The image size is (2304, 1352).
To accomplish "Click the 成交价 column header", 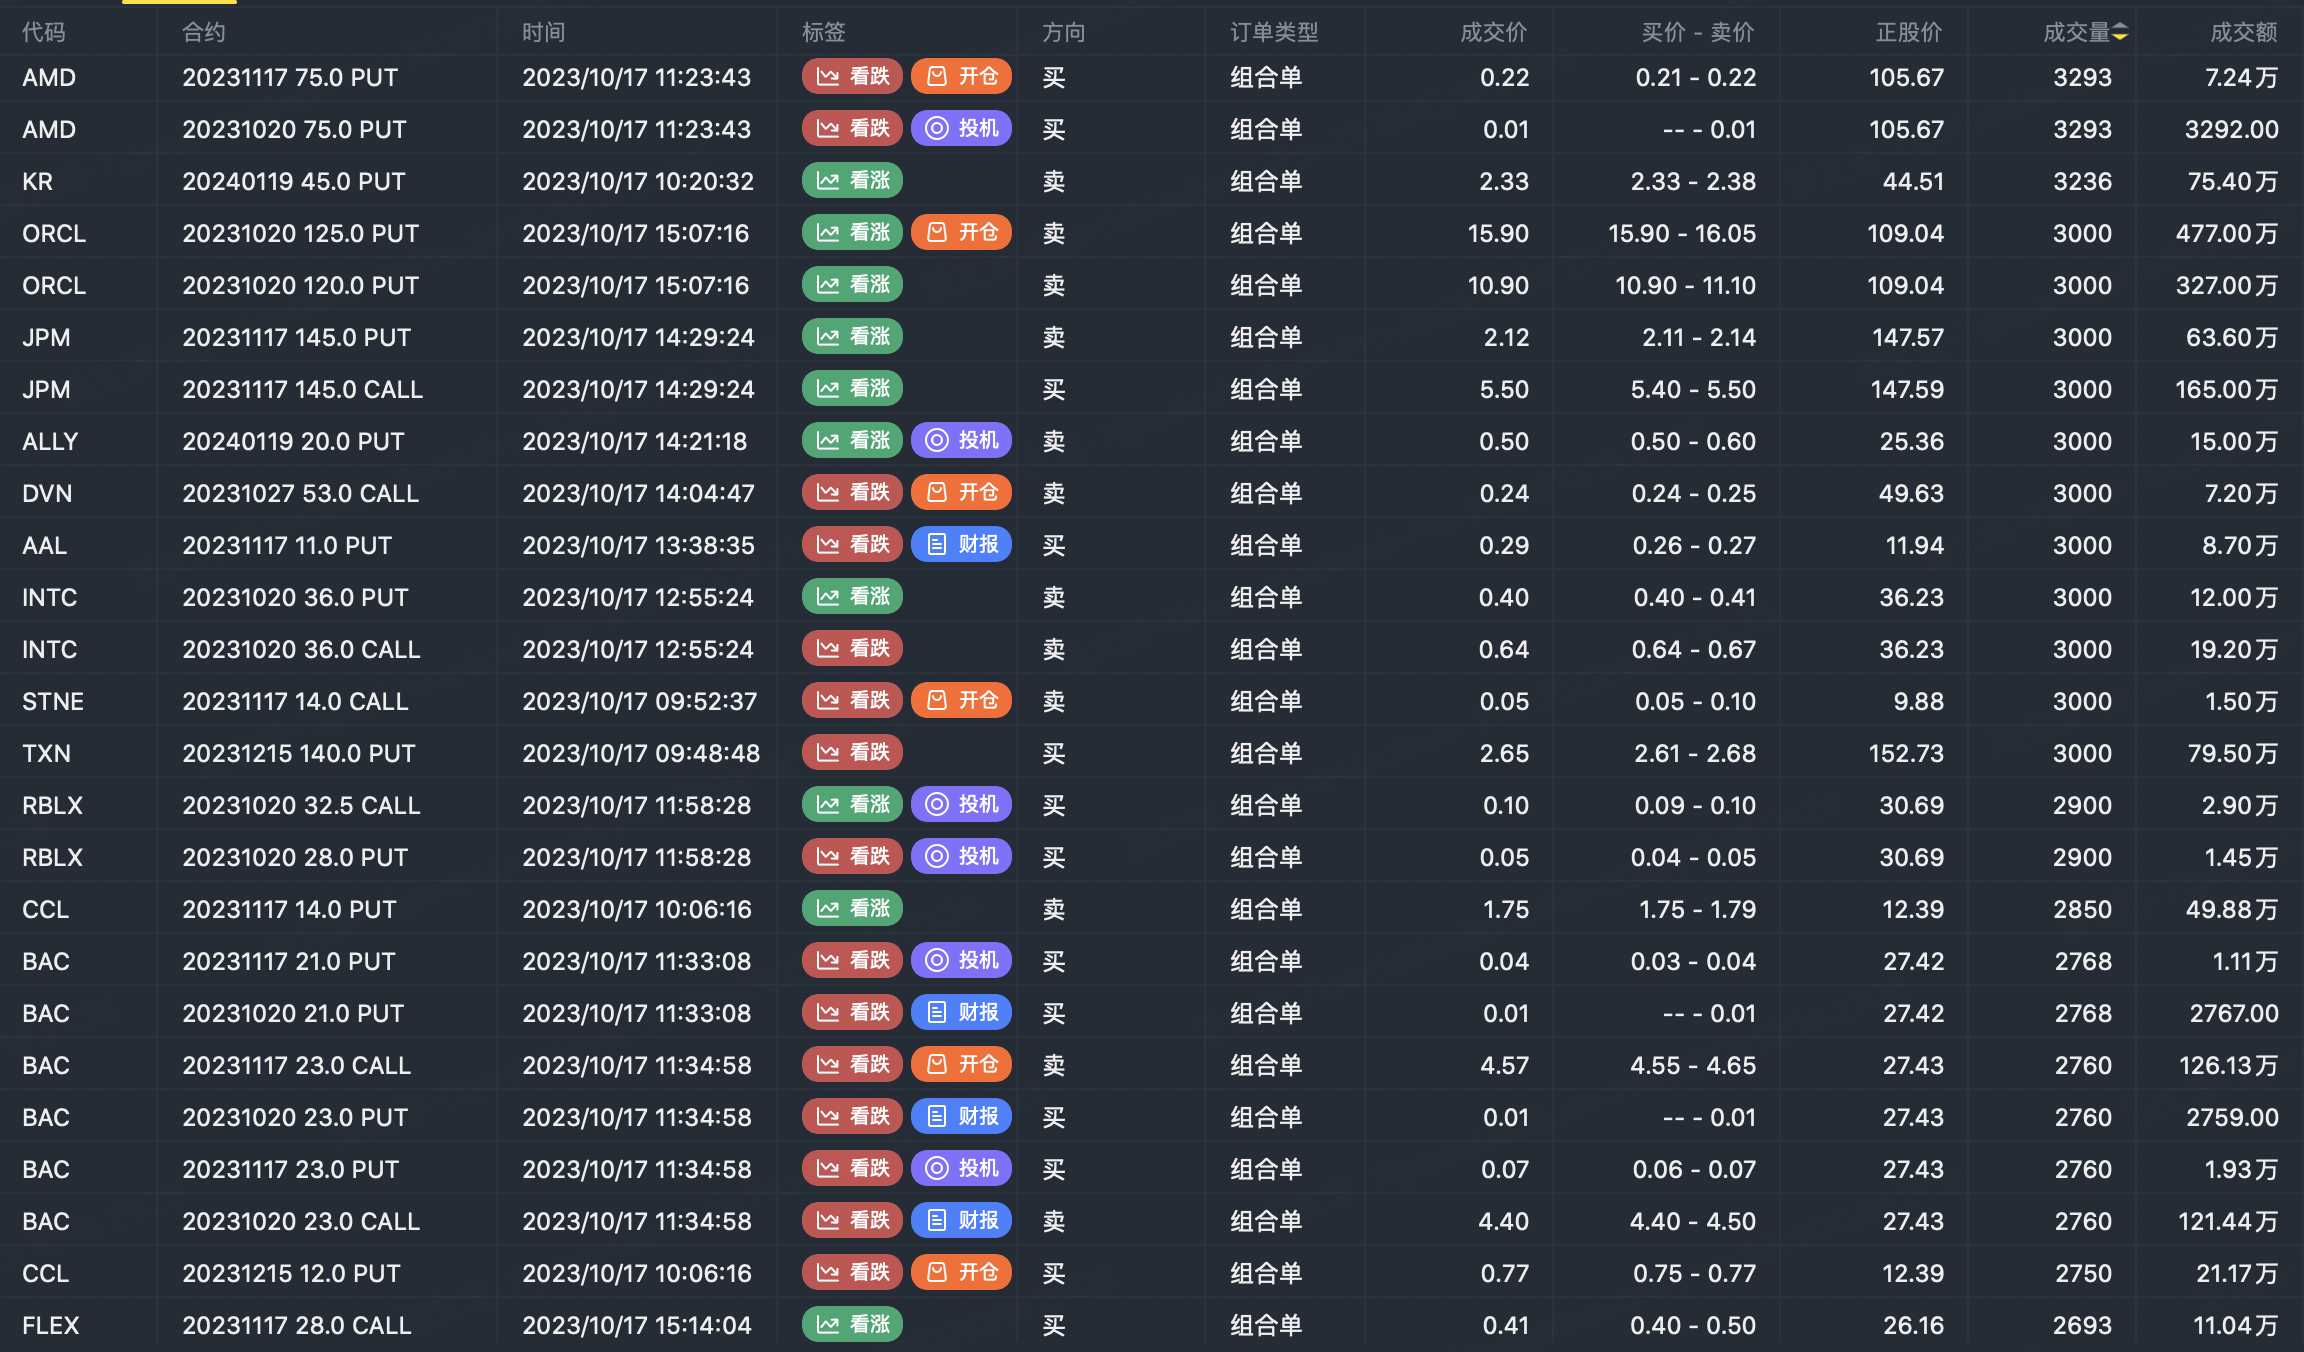I will (x=1494, y=33).
